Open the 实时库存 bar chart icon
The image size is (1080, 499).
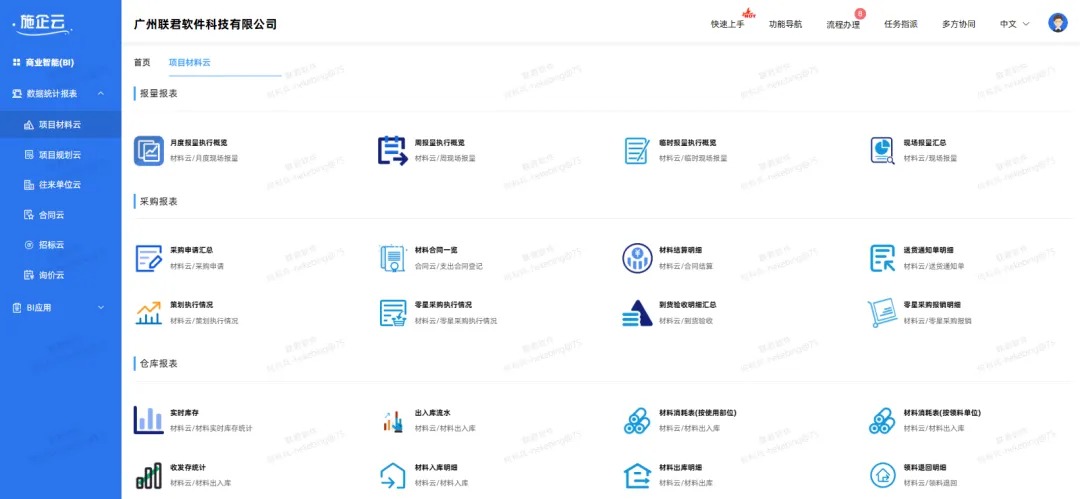pos(149,420)
